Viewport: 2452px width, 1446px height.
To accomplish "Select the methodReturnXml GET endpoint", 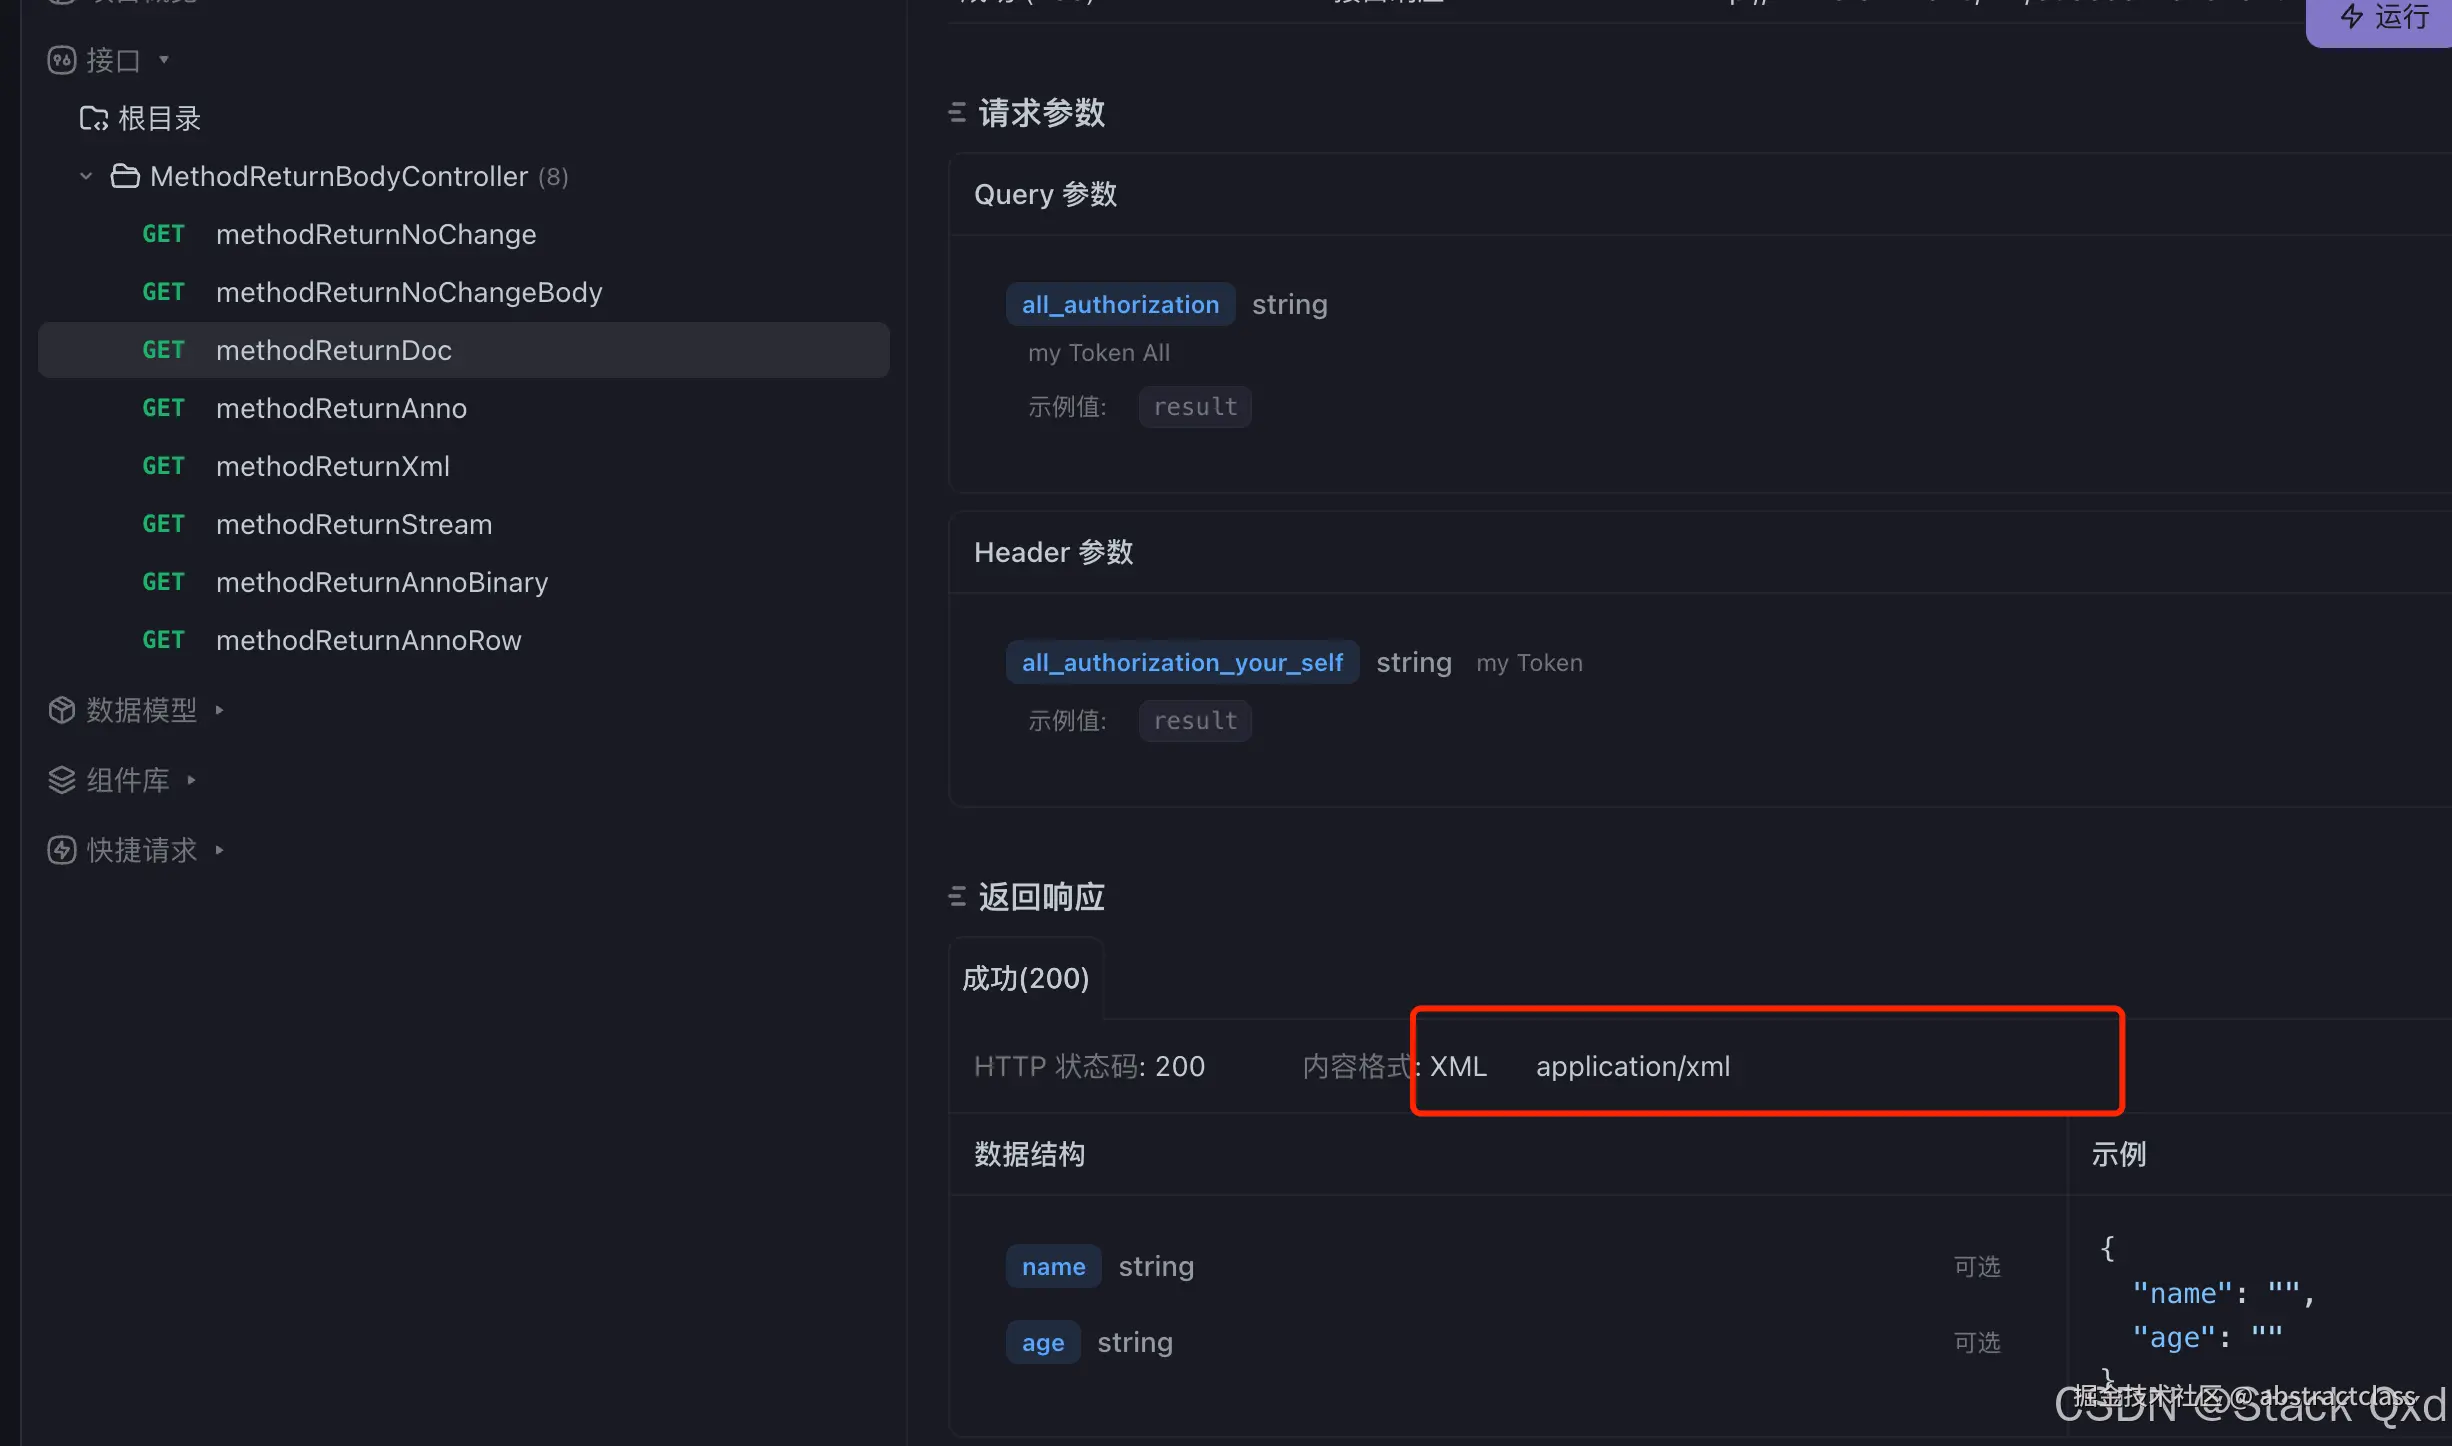I will point(333,466).
